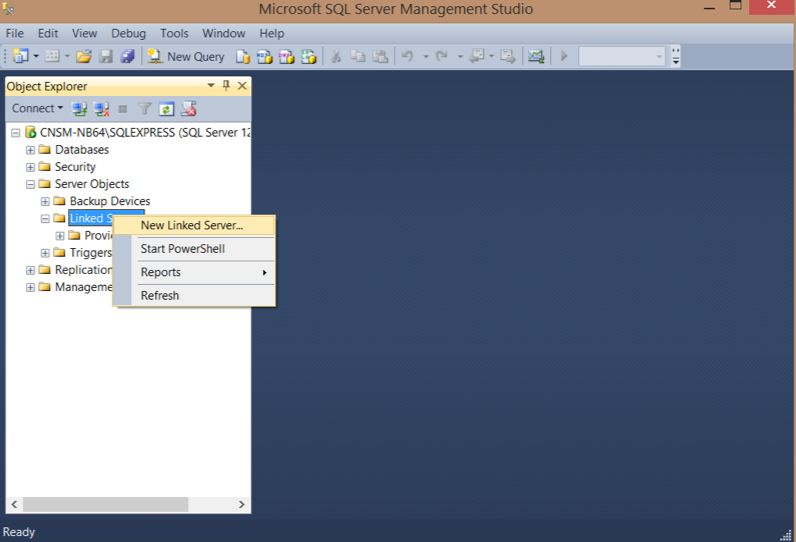Screen dimensions: 796x542
Task: Open the Reports submenu
Action: click(x=200, y=272)
